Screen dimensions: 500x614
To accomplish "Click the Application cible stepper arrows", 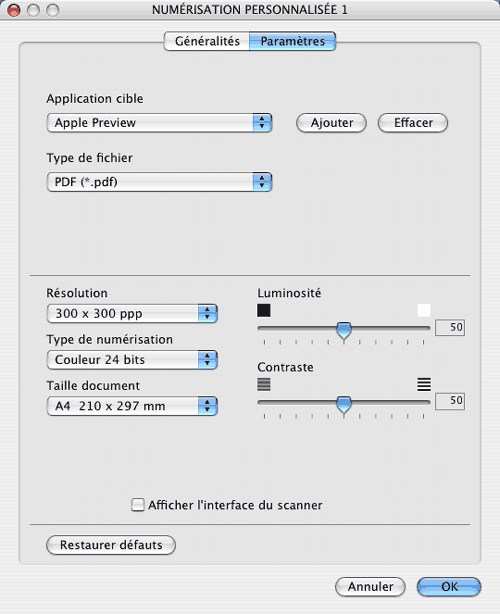I will point(262,123).
